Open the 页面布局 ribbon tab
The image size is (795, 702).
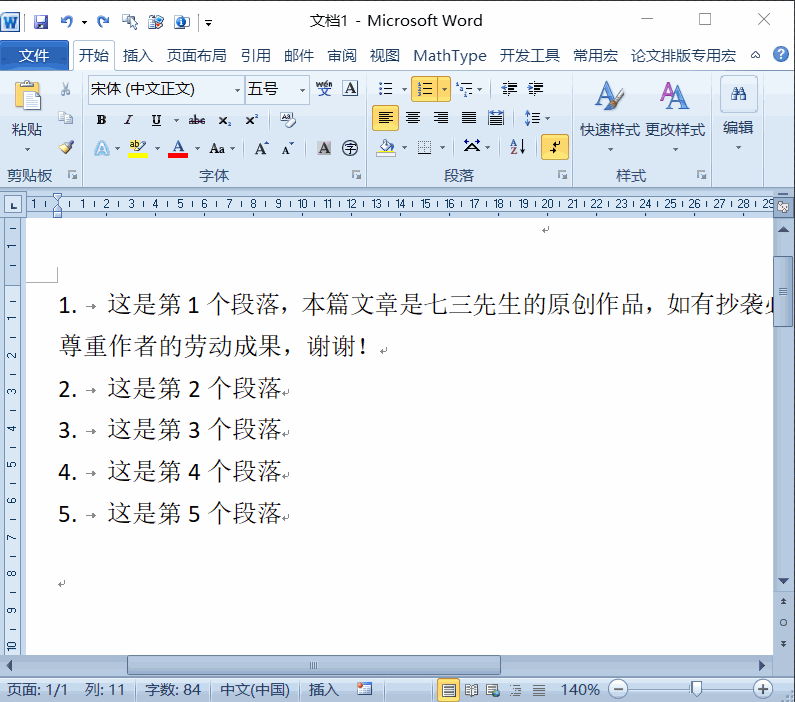[x=196, y=55]
